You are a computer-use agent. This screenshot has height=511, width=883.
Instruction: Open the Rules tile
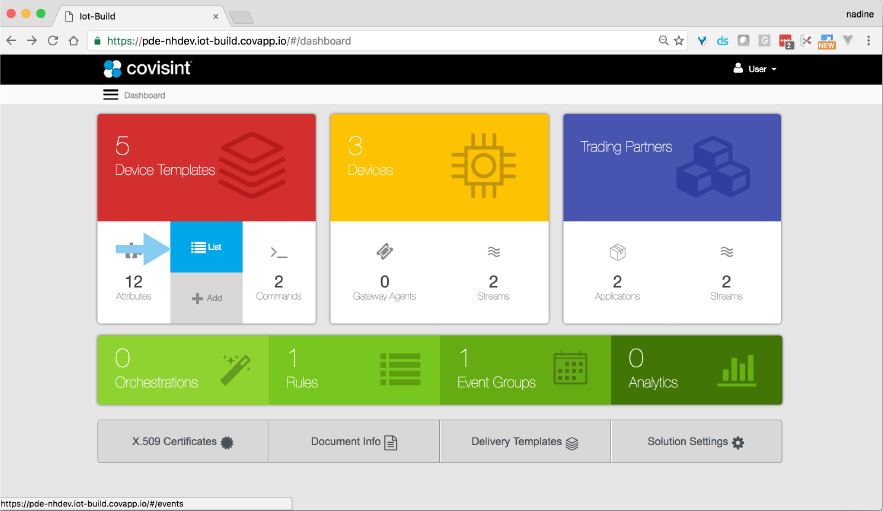(354, 370)
